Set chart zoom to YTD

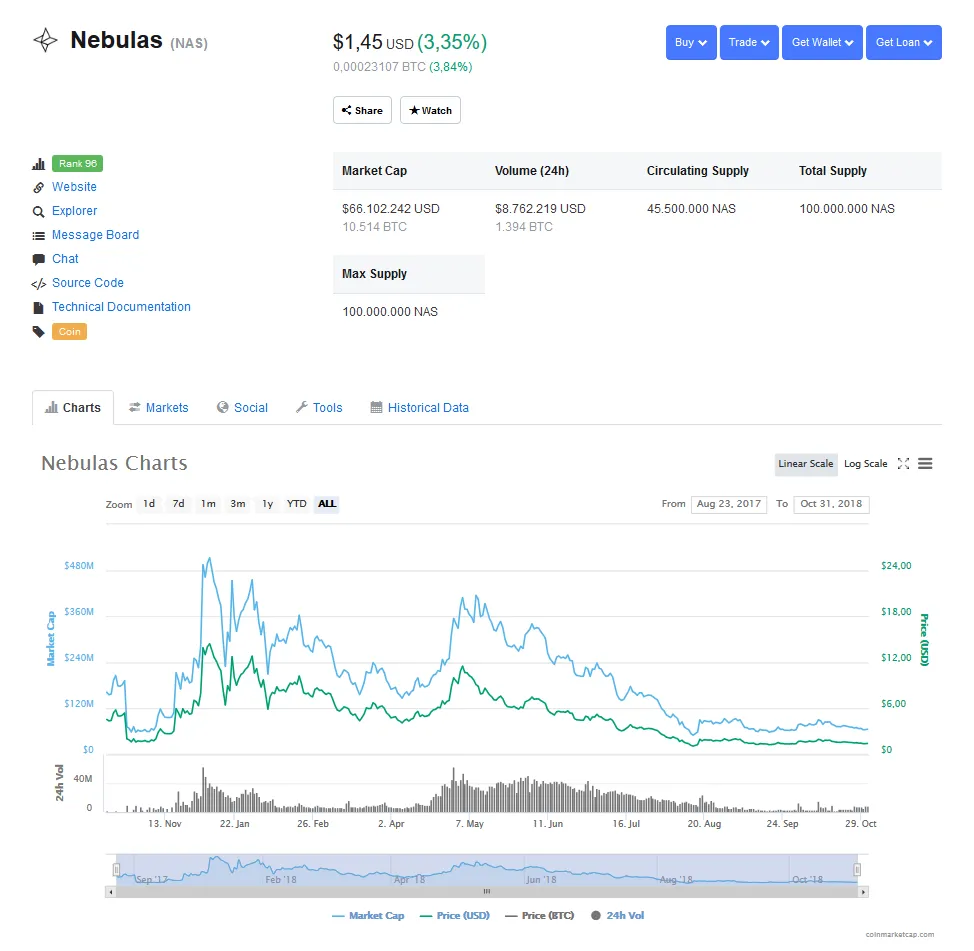pyautogui.click(x=296, y=504)
